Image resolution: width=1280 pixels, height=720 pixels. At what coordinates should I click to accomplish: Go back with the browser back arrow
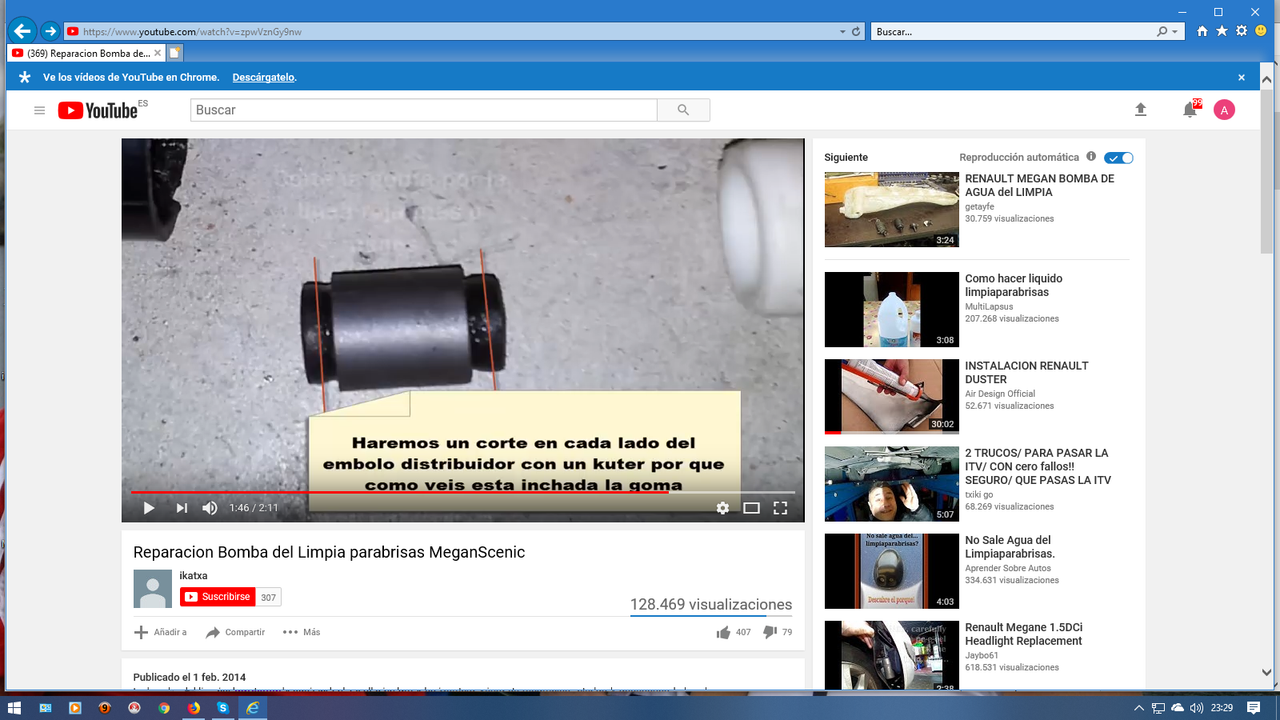[23, 31]
